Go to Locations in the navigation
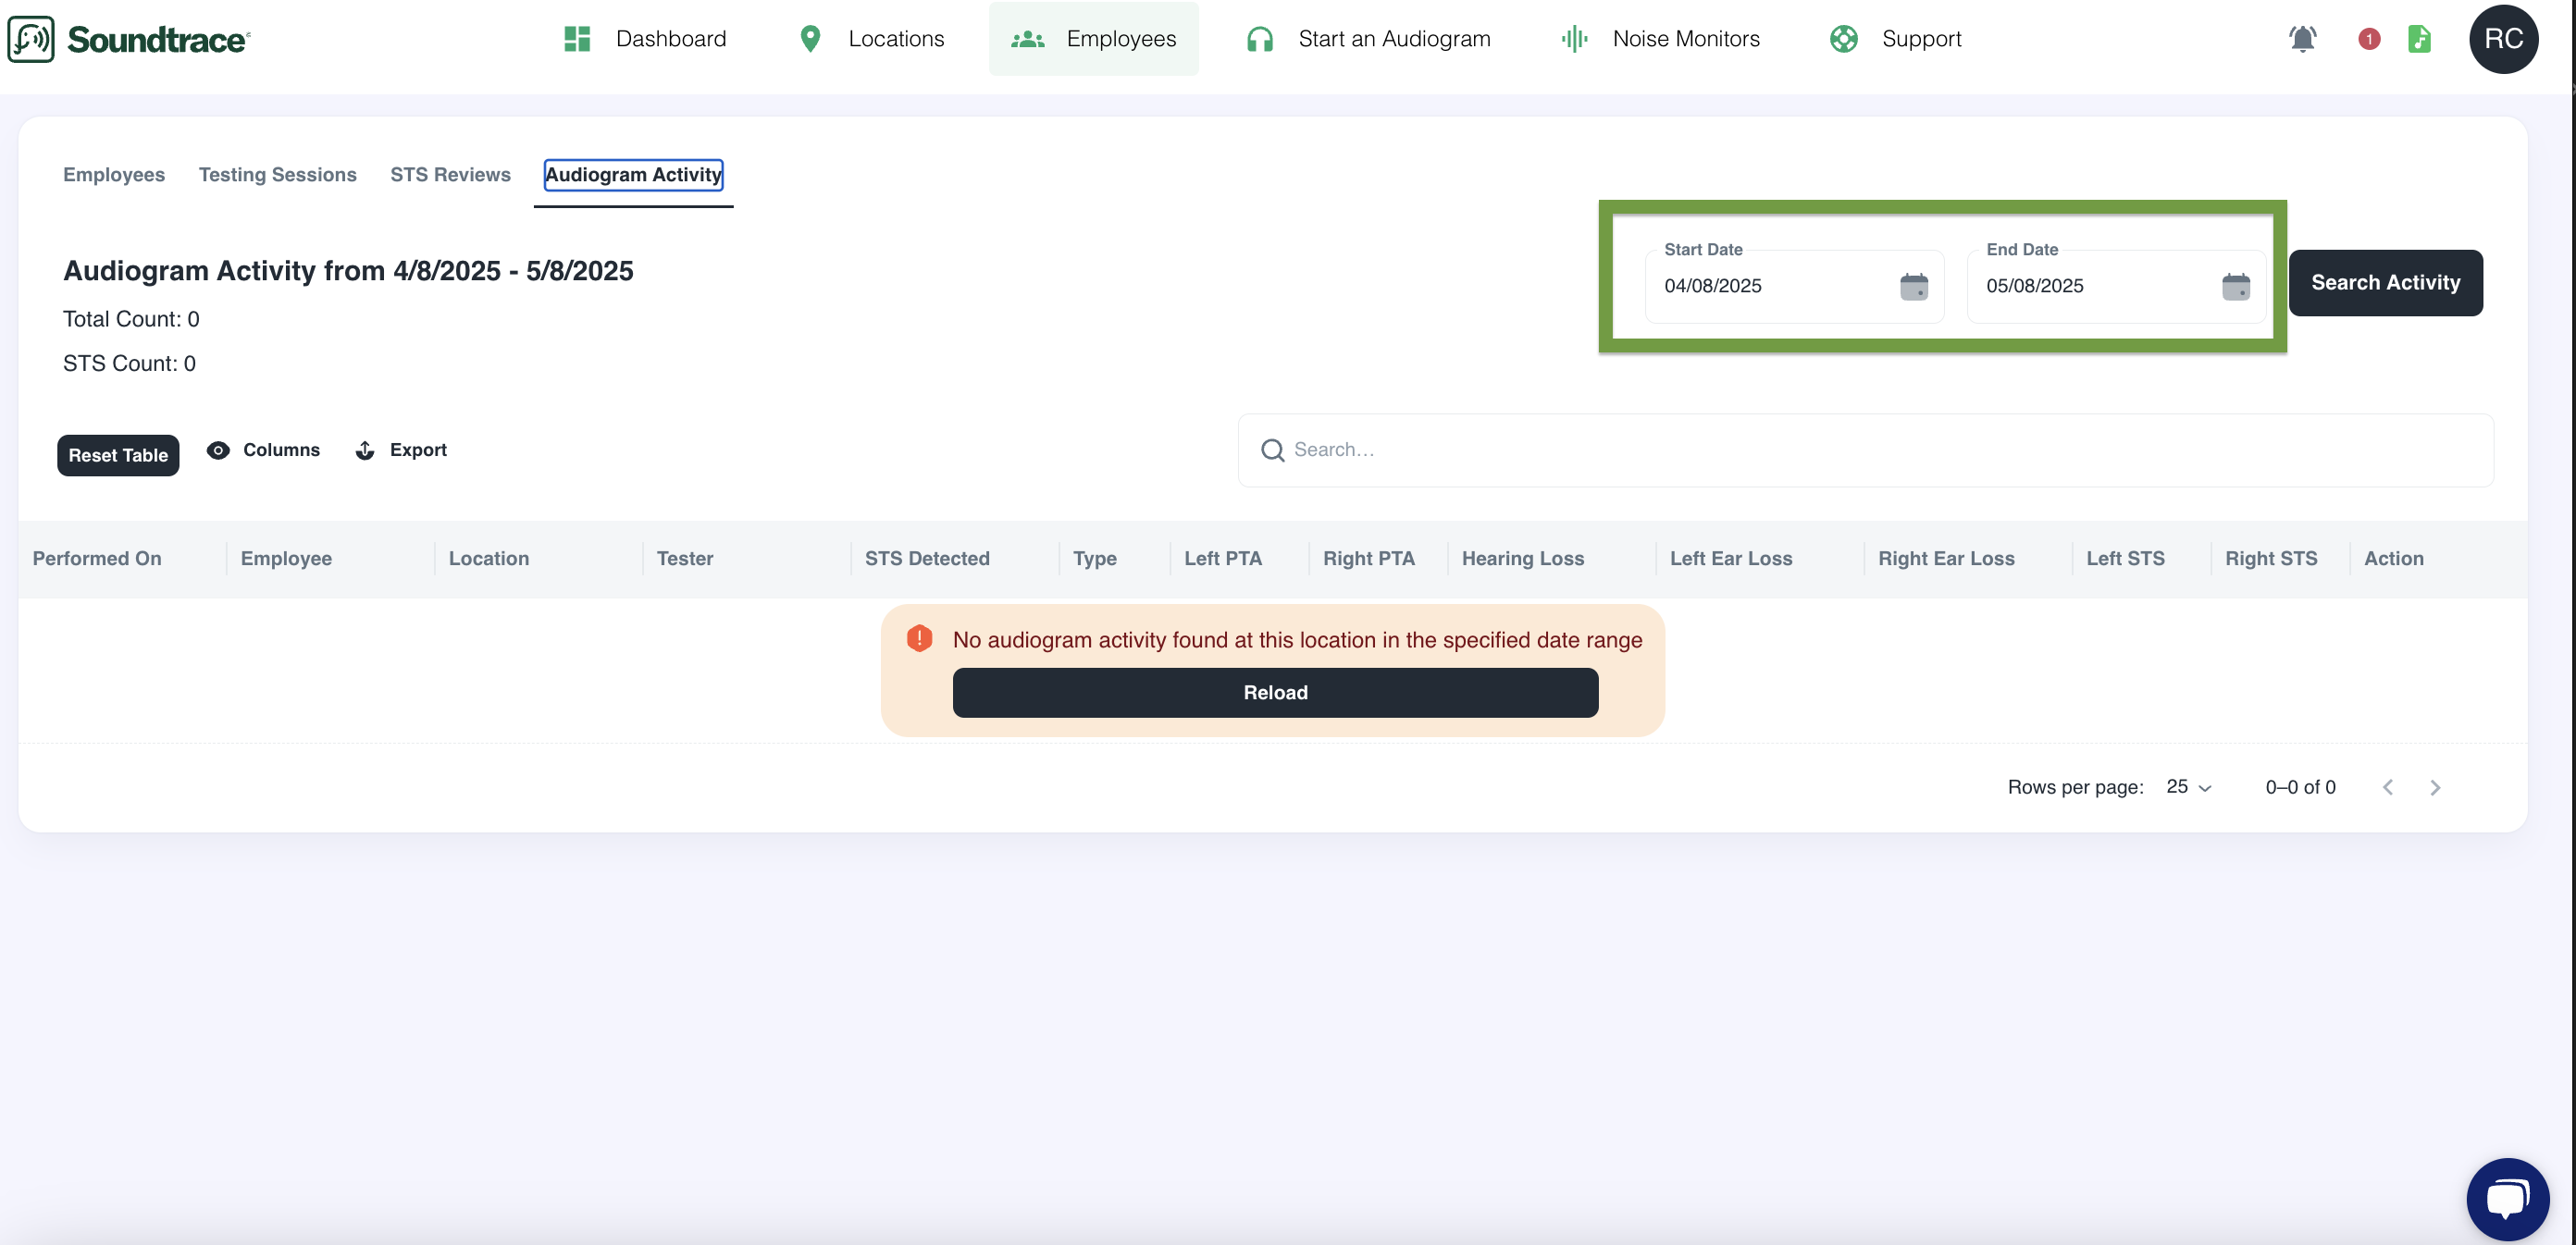This screenshot has width=2576, height=1245. pyautogui.click(x=871, y=39)
